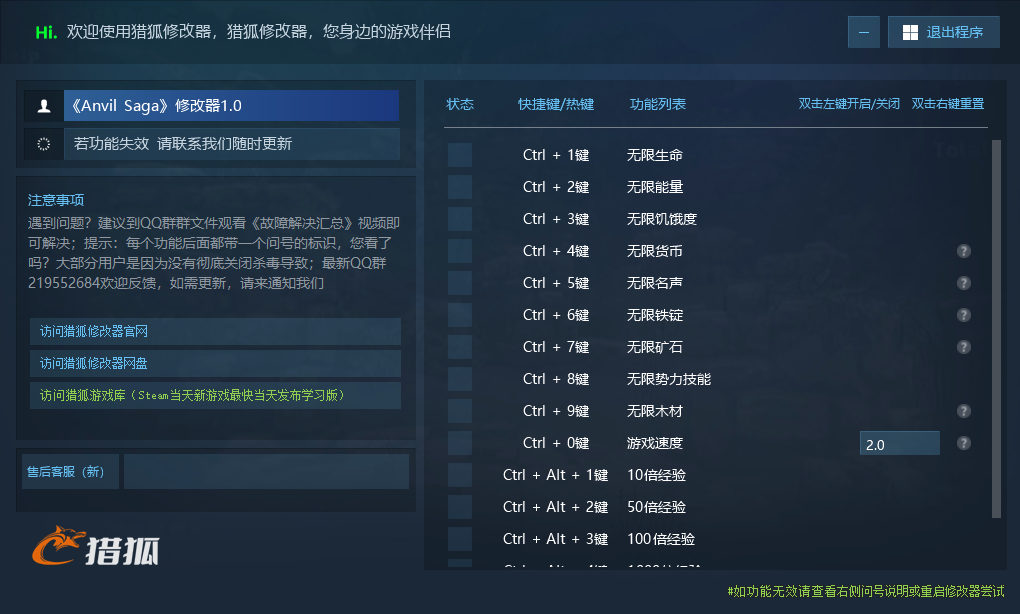
Task: Select the 无限铁锭 feature name
Action: pos(654,315)
